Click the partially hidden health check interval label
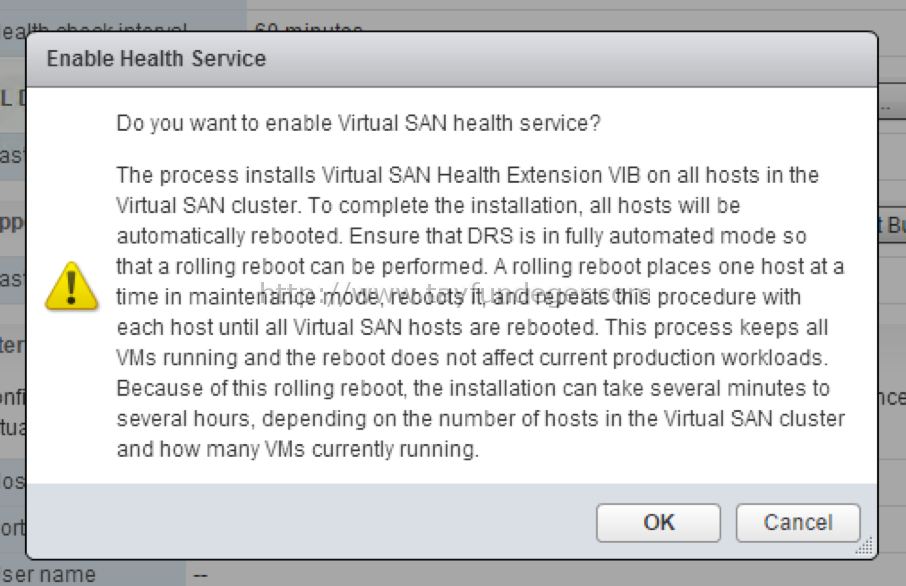Image resolution: width=906 pixels, height=586 pixels. tap(94, 28)
